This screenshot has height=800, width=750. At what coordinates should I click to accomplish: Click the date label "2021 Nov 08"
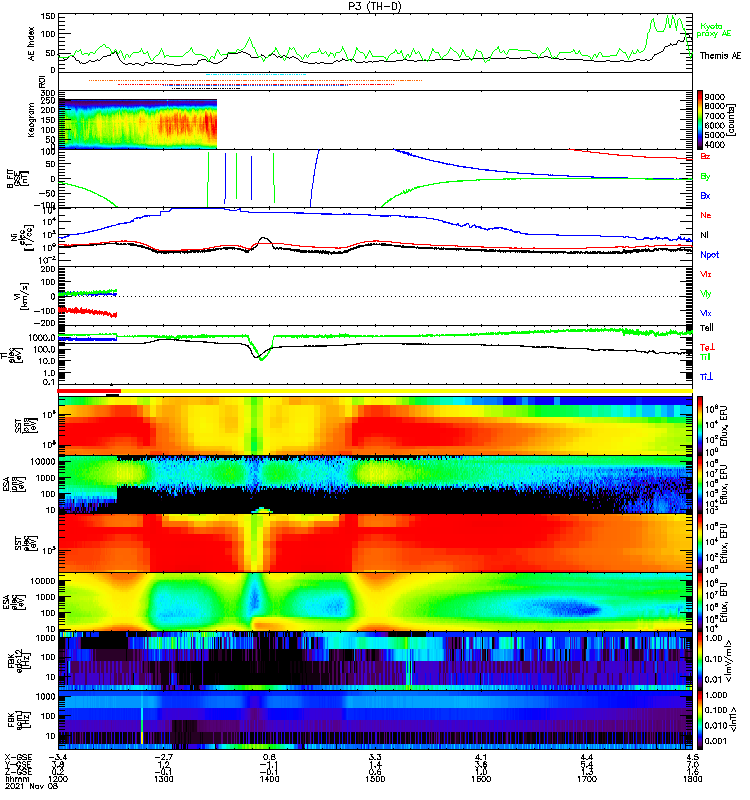(31, 786)
